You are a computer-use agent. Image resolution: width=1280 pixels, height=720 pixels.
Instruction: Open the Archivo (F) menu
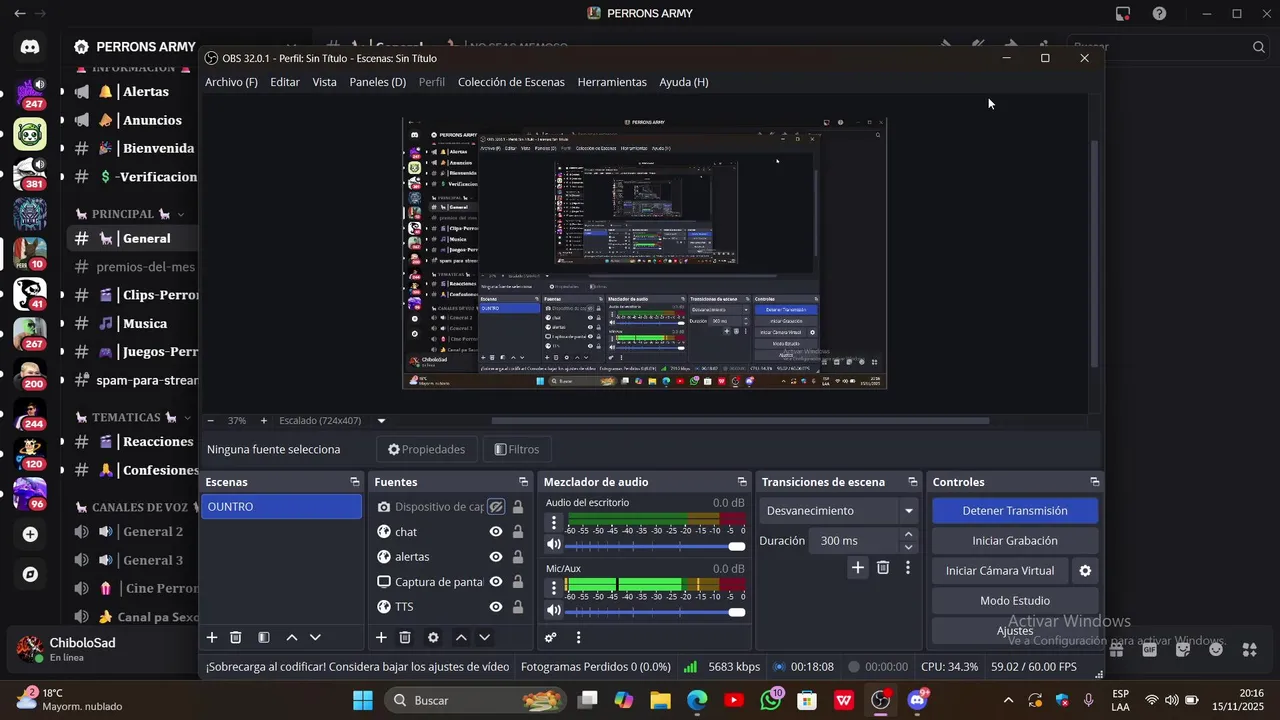pyautogui.click(x=231, y=82)
